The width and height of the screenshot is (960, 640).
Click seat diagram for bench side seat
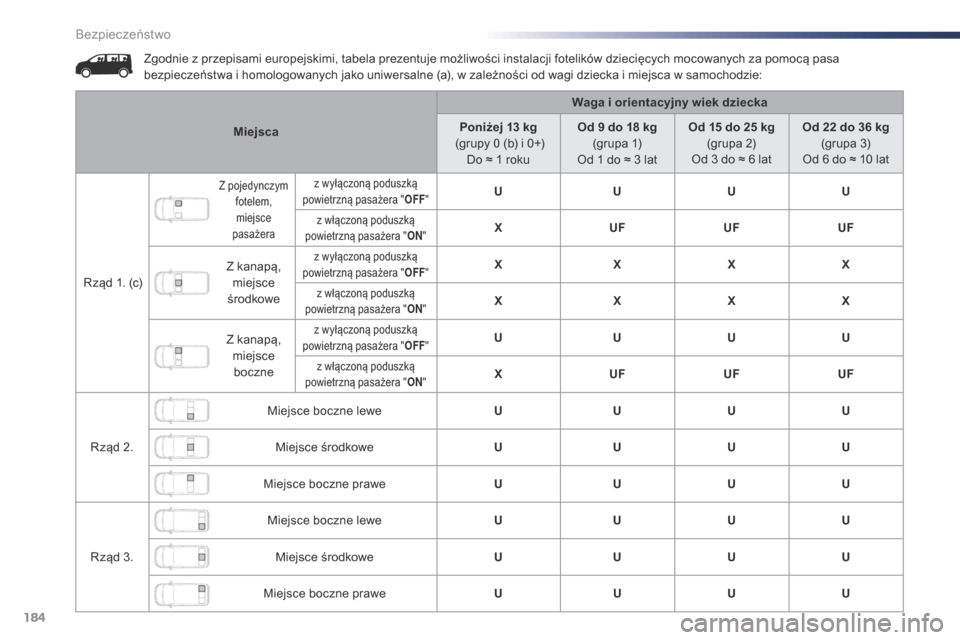(182, 356)
